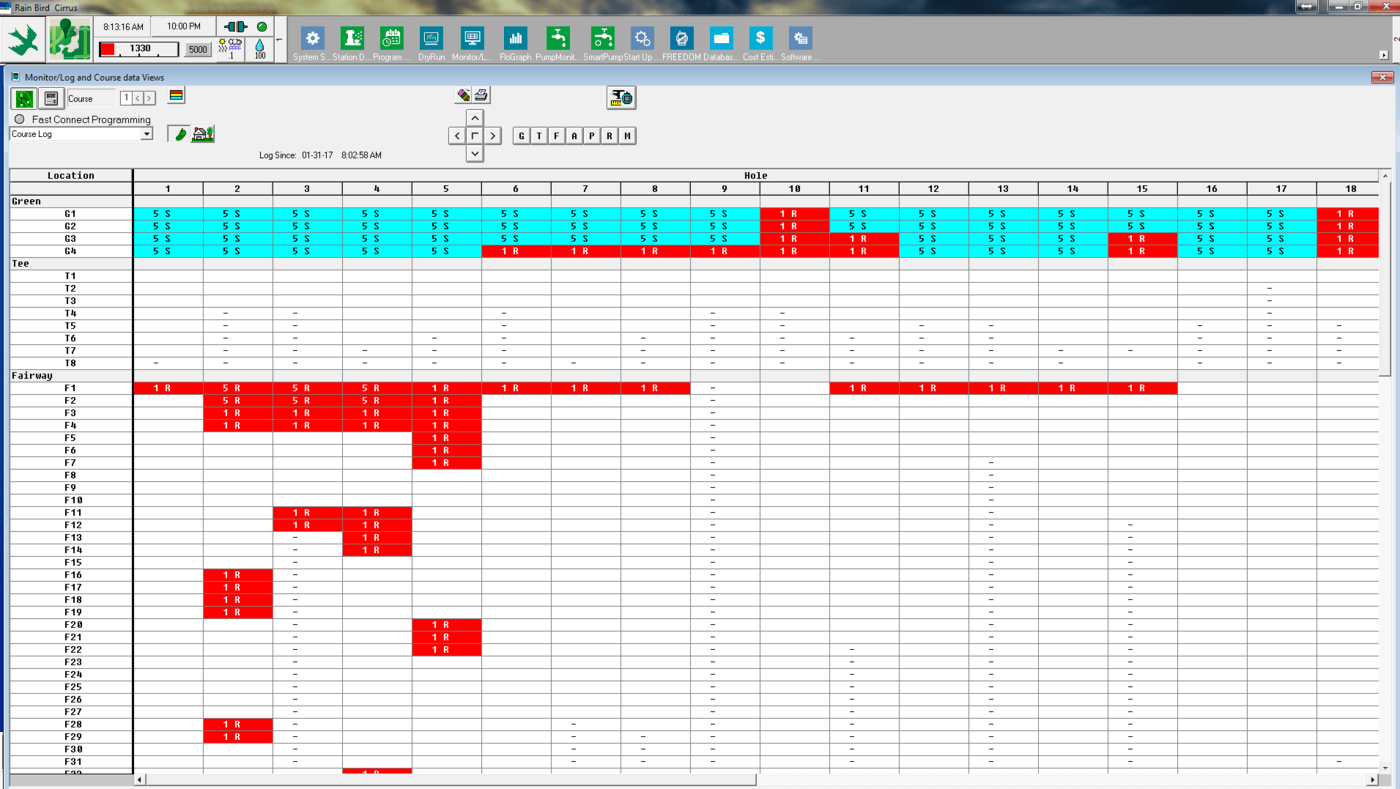Click the color legend swatch icon
Image resolution: width=1400 pixels, height=789 pixels.
176,96
